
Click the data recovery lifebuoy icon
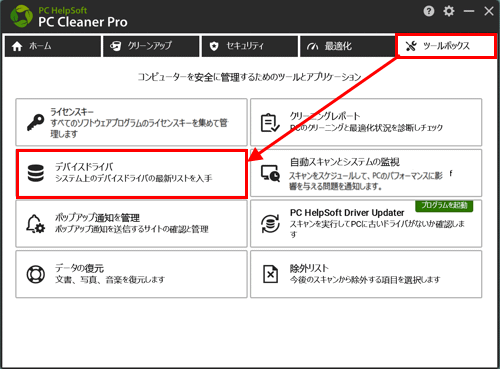tap(36, 274)
